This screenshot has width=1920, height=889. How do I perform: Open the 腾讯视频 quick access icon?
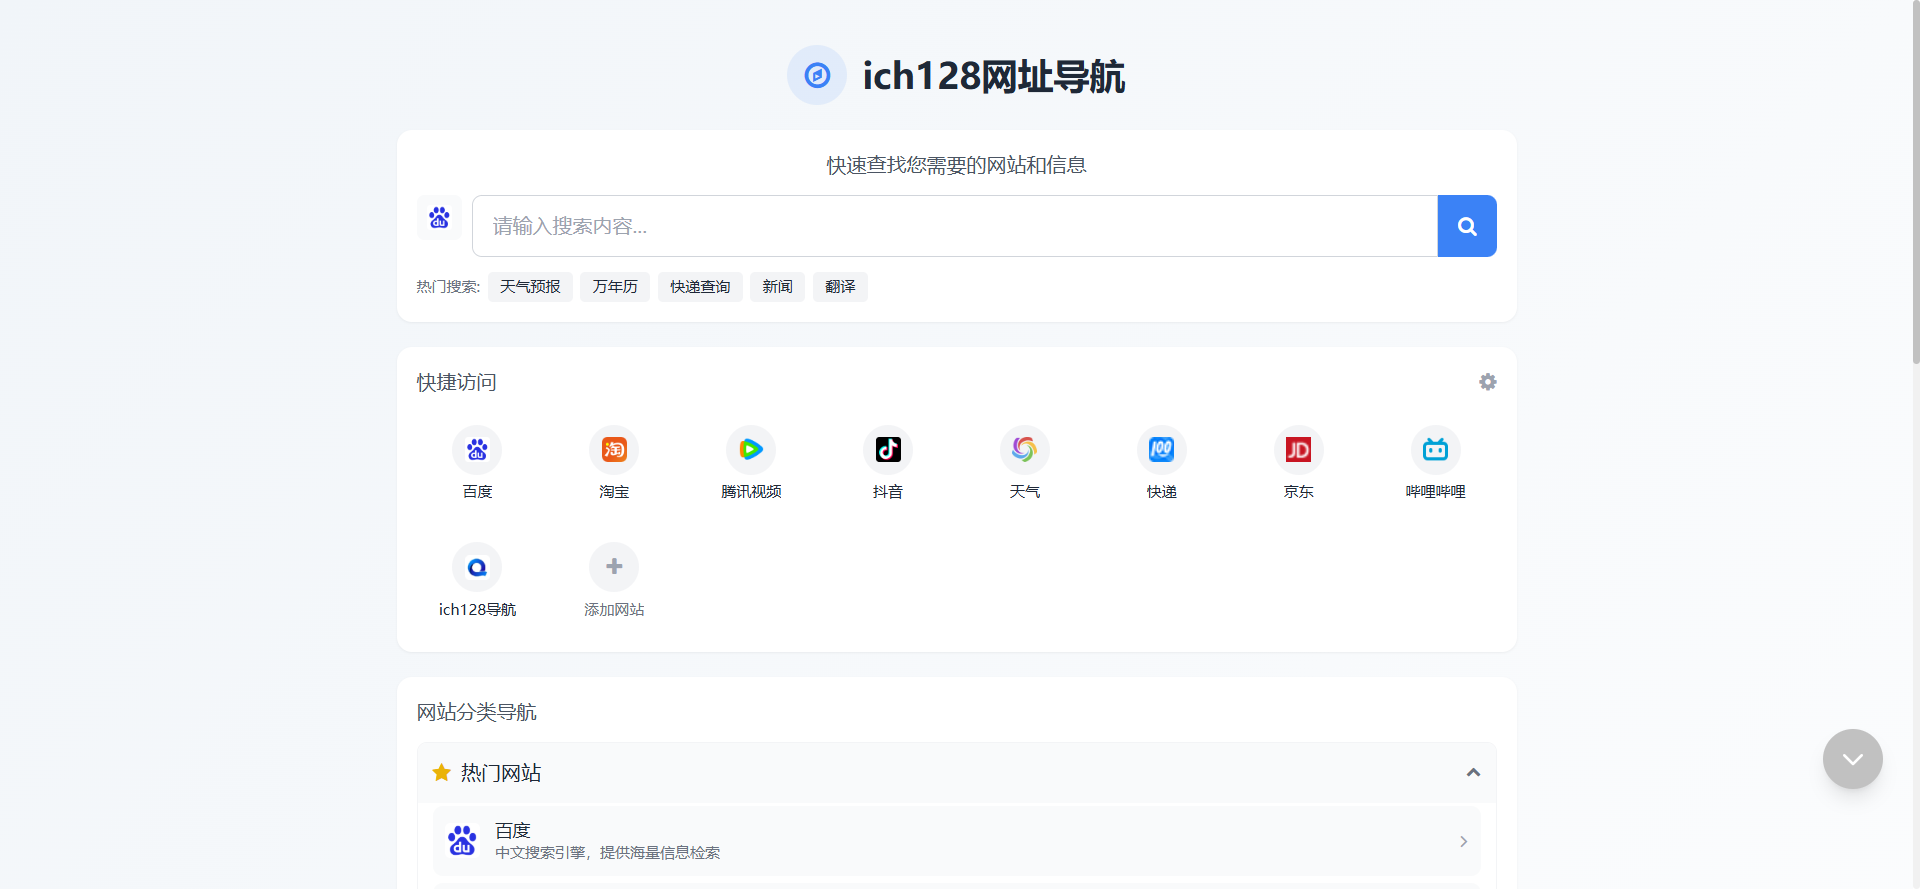751,450
